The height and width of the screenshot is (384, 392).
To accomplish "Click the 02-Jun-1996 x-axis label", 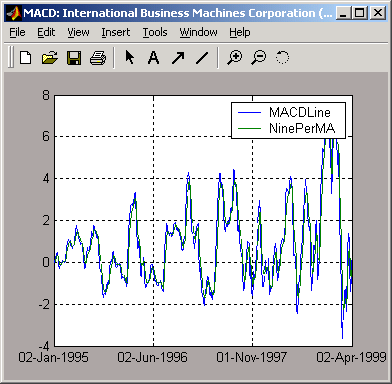I will pos(152,357).
